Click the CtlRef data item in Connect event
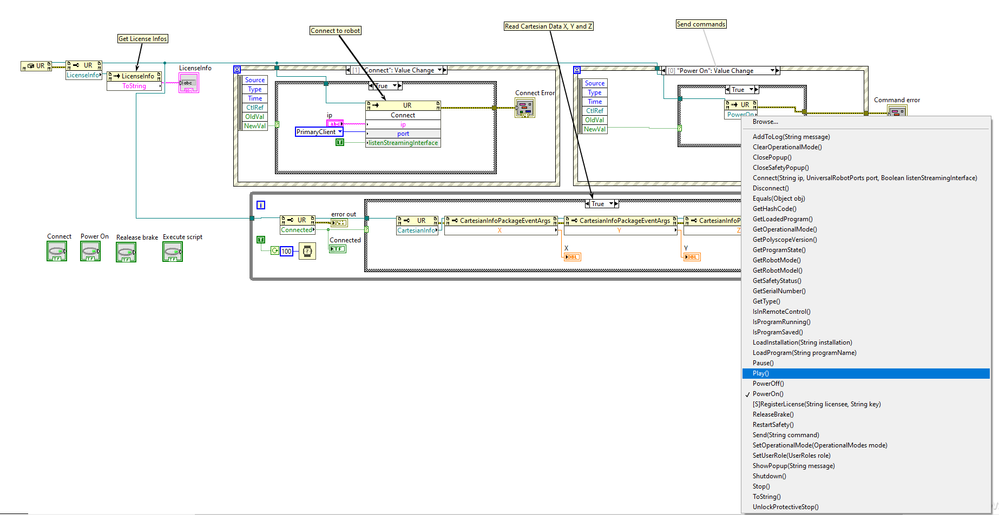The image size is (999, 515). coord(255,108)
